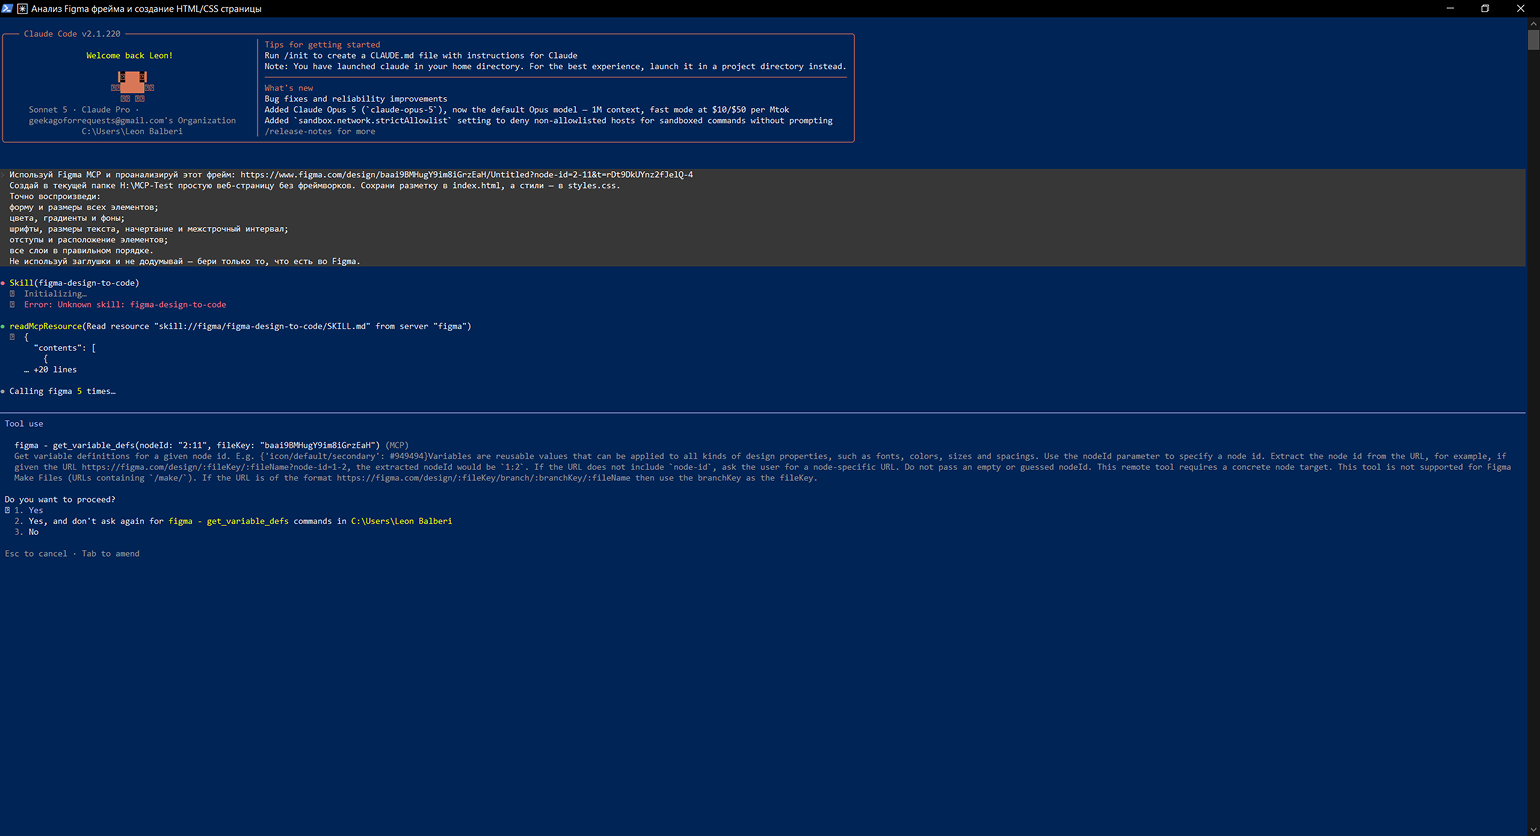Click the 'Error: Unknown skill' message
This screenshot has height=836, width=1540.
[x=125, y=305]
